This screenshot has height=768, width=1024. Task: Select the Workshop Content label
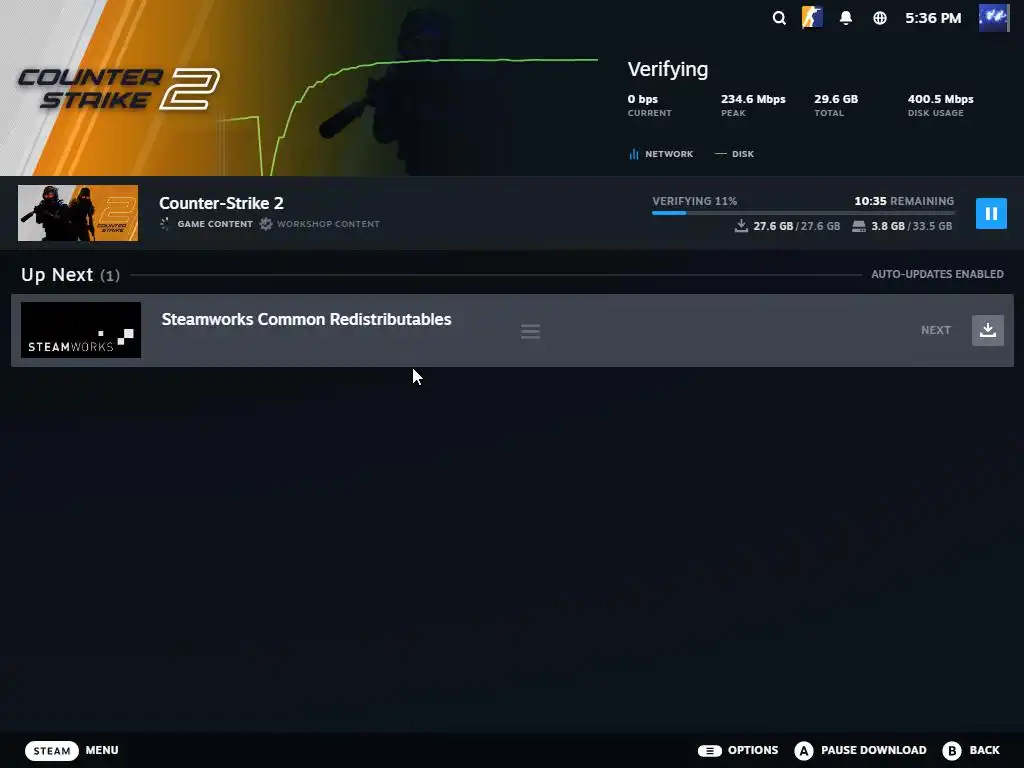(x=328, y=224)
